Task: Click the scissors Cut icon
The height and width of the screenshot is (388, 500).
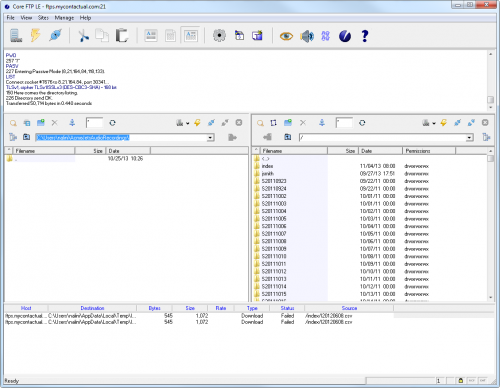Action: (x=83, y=36)
